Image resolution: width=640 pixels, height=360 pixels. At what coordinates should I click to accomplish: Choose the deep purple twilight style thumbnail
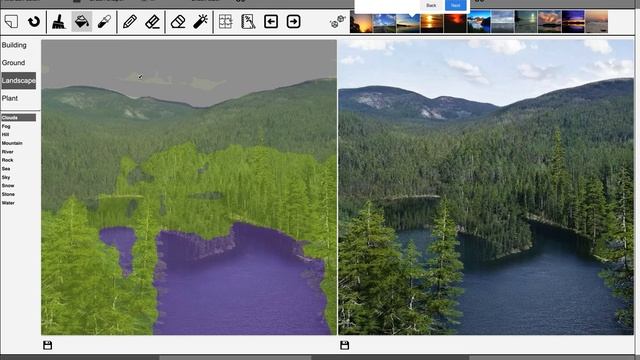573,22
